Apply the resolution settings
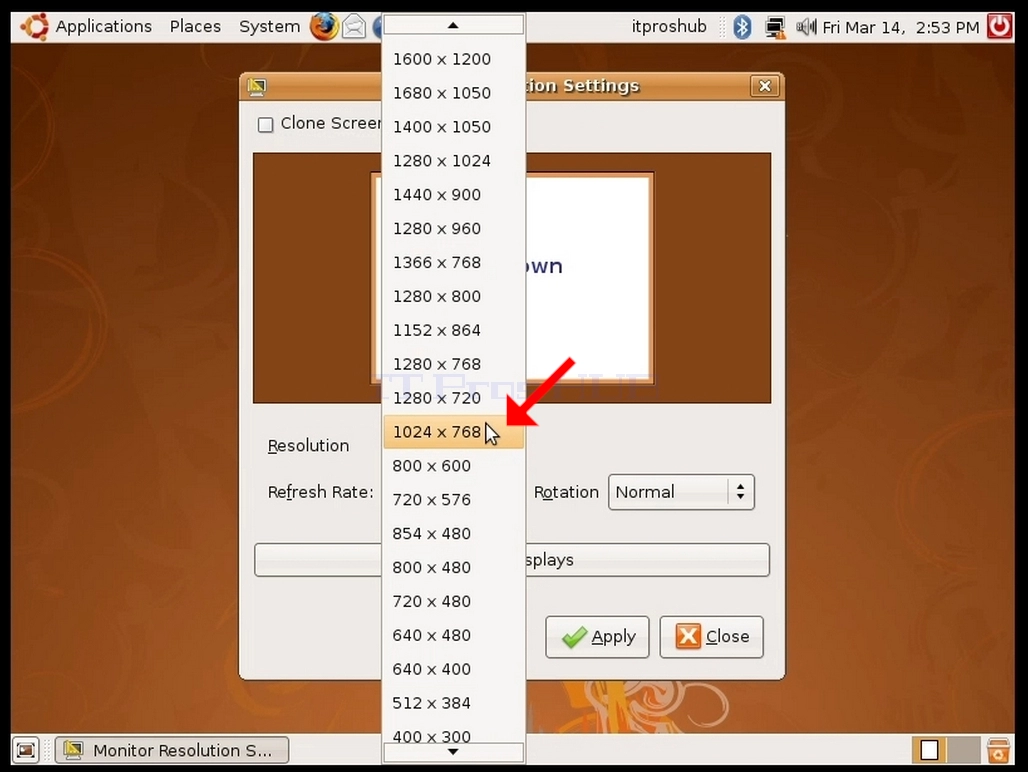 597,636
